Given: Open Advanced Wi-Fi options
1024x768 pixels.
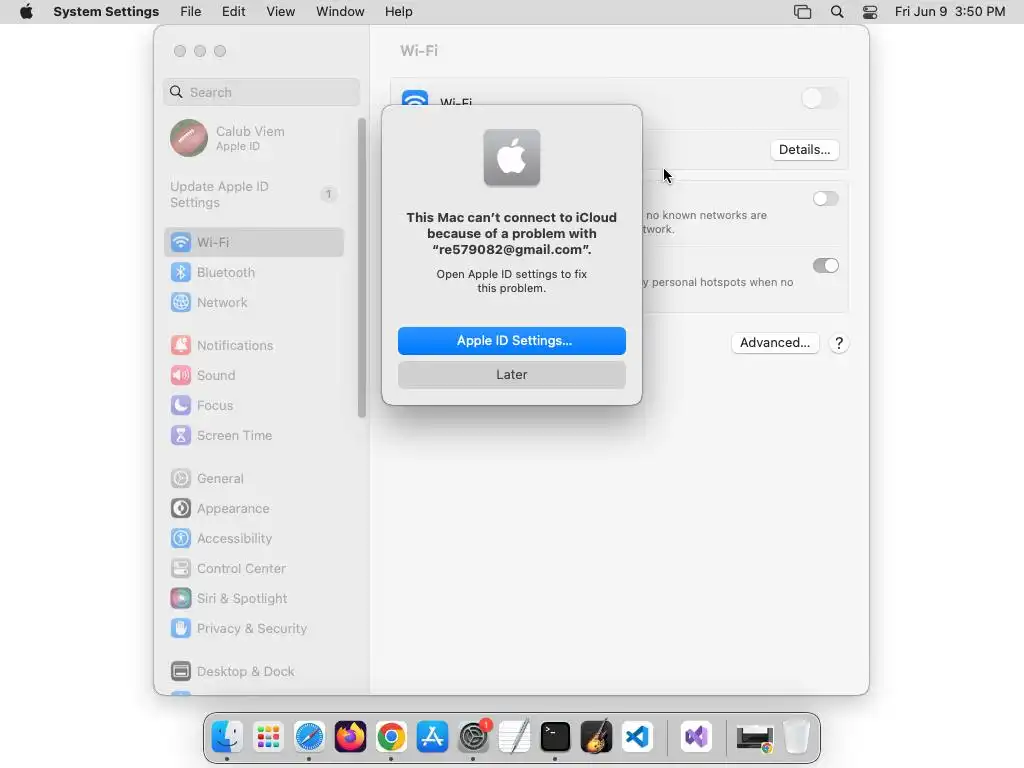Looking at the screenshot, I should pyautogui.click(x=775, y=343).
